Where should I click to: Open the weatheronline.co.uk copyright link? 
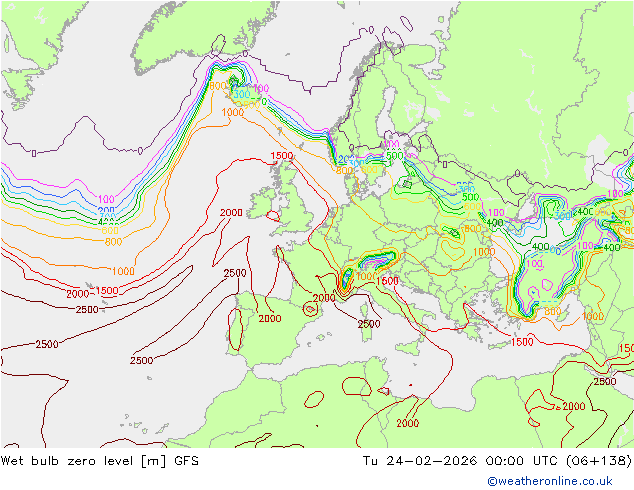550,481
